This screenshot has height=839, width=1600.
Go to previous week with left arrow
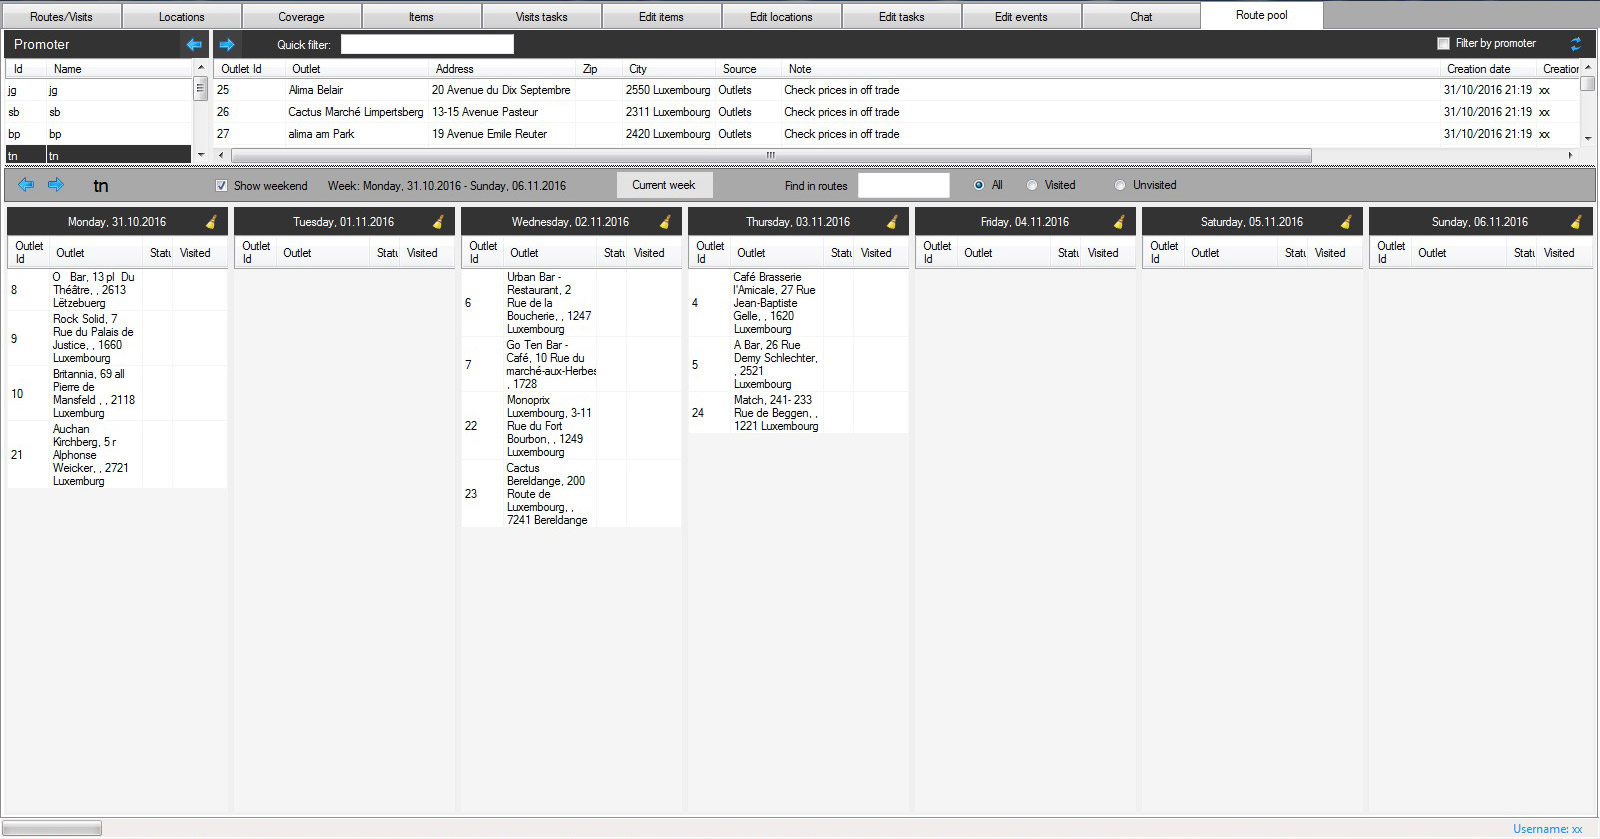[27, 185]
